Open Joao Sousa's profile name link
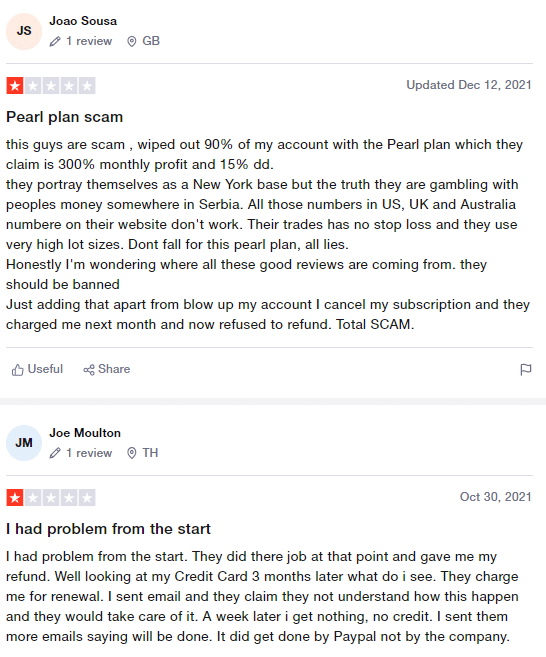Viewport: 546px width, 657px height. (x=83, y=21)
